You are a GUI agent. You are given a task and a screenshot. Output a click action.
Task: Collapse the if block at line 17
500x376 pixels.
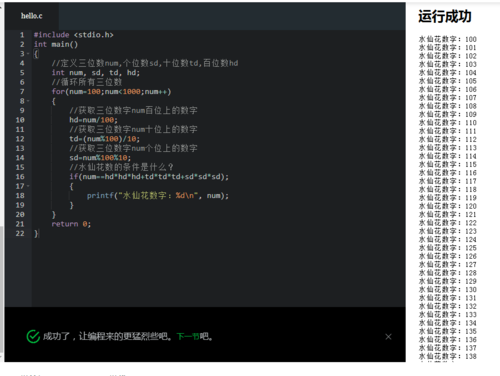28,186
